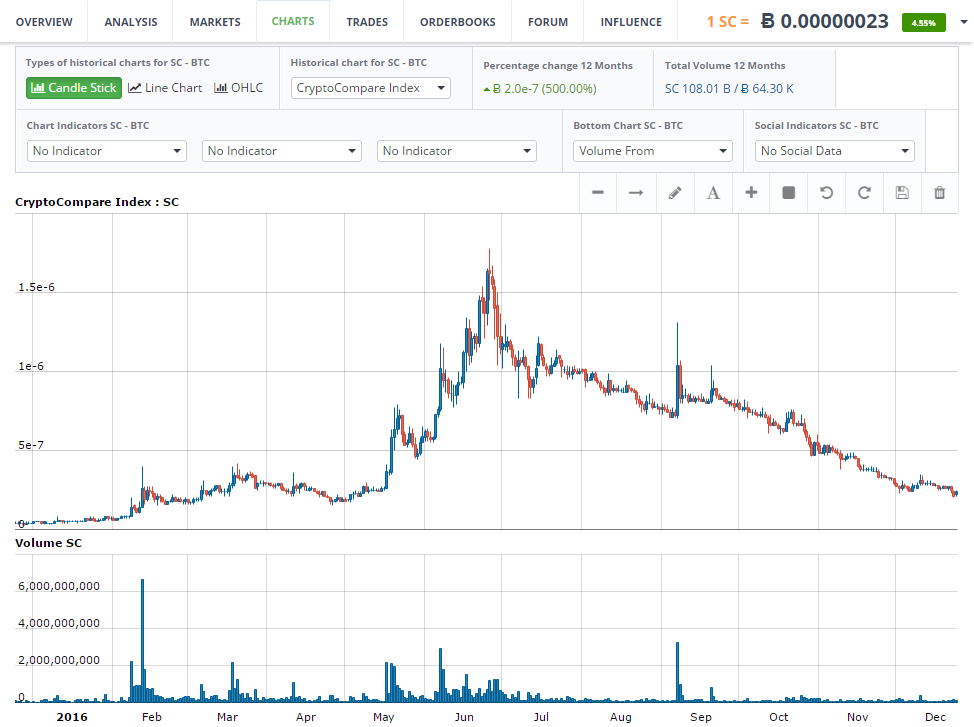Delete drawings with the trash icon
The height and width of the screenshot is (727, 974).
(940, 193)
